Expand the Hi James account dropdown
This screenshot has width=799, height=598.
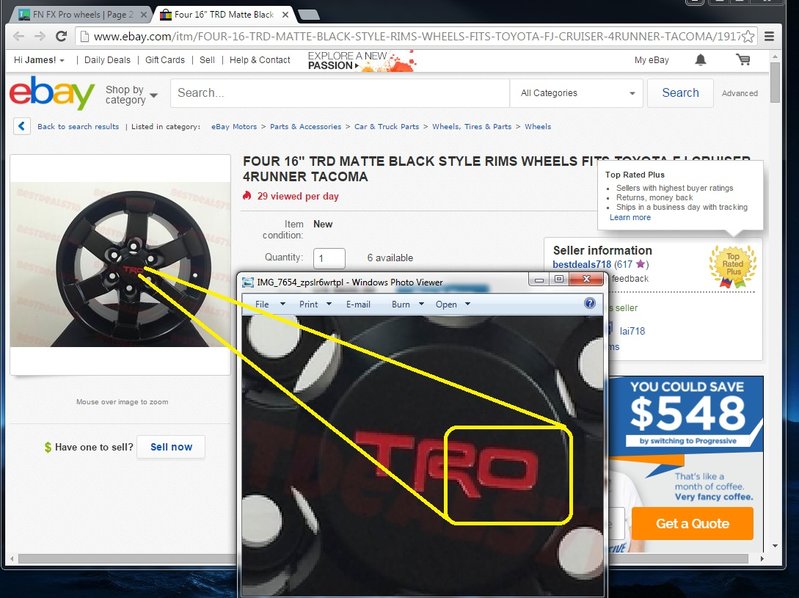(x=39, y=60)
